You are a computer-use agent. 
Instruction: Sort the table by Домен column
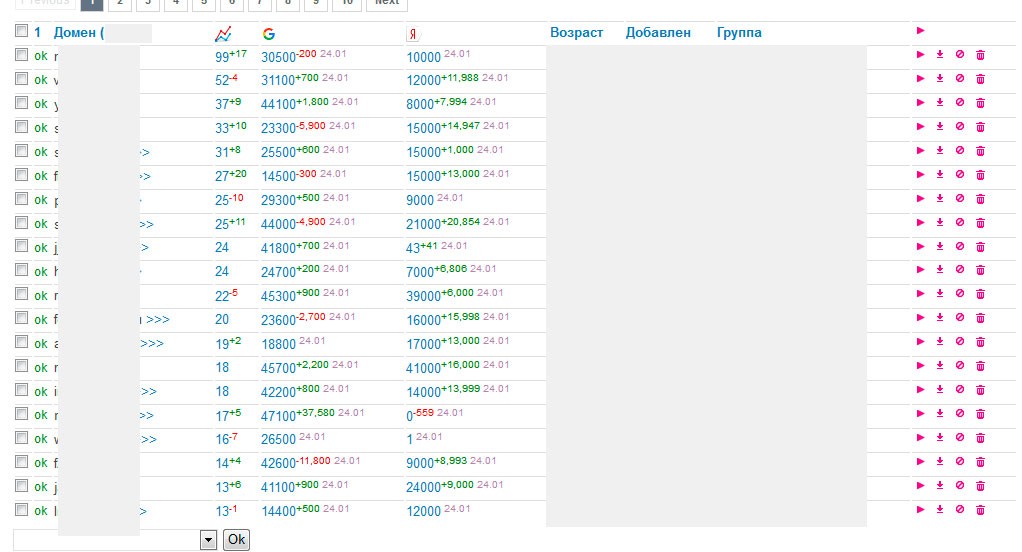[78, 33]
